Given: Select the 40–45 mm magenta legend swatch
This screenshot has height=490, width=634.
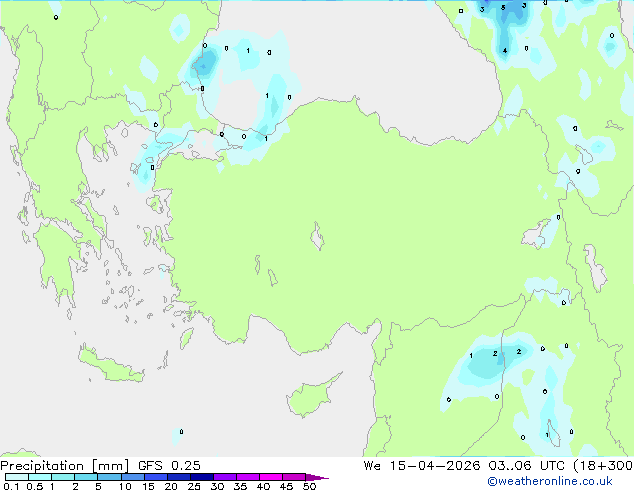Looking at the screenshot, I should point(271,477).
